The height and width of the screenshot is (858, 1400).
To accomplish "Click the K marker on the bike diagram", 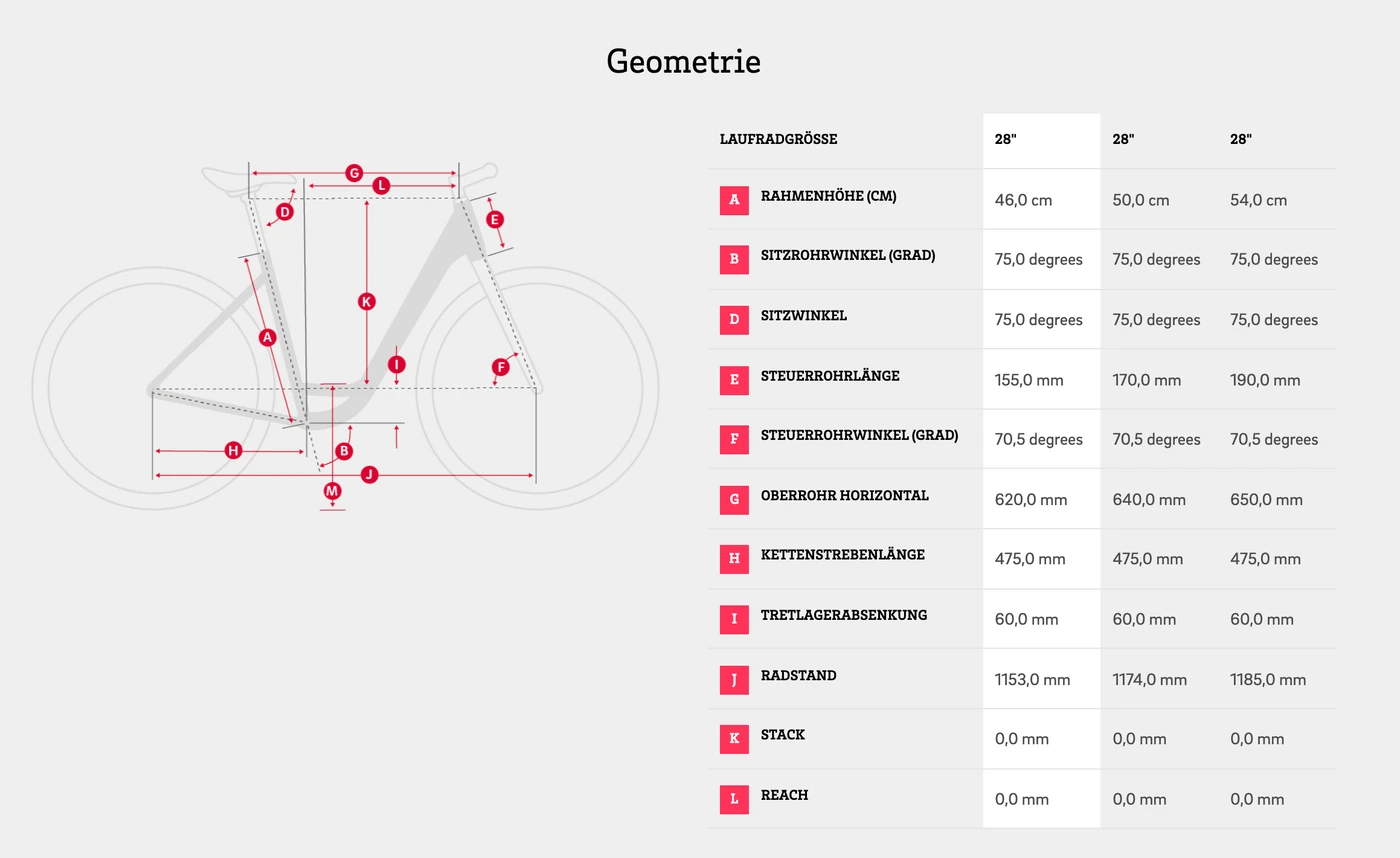I will pos(367,301).
